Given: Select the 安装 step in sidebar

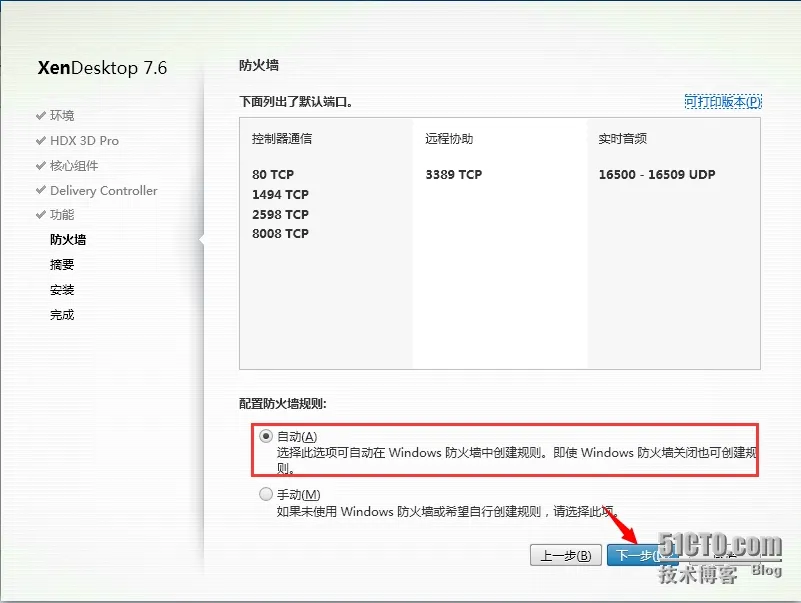Looking at the screenshot, I should point(62,290).
